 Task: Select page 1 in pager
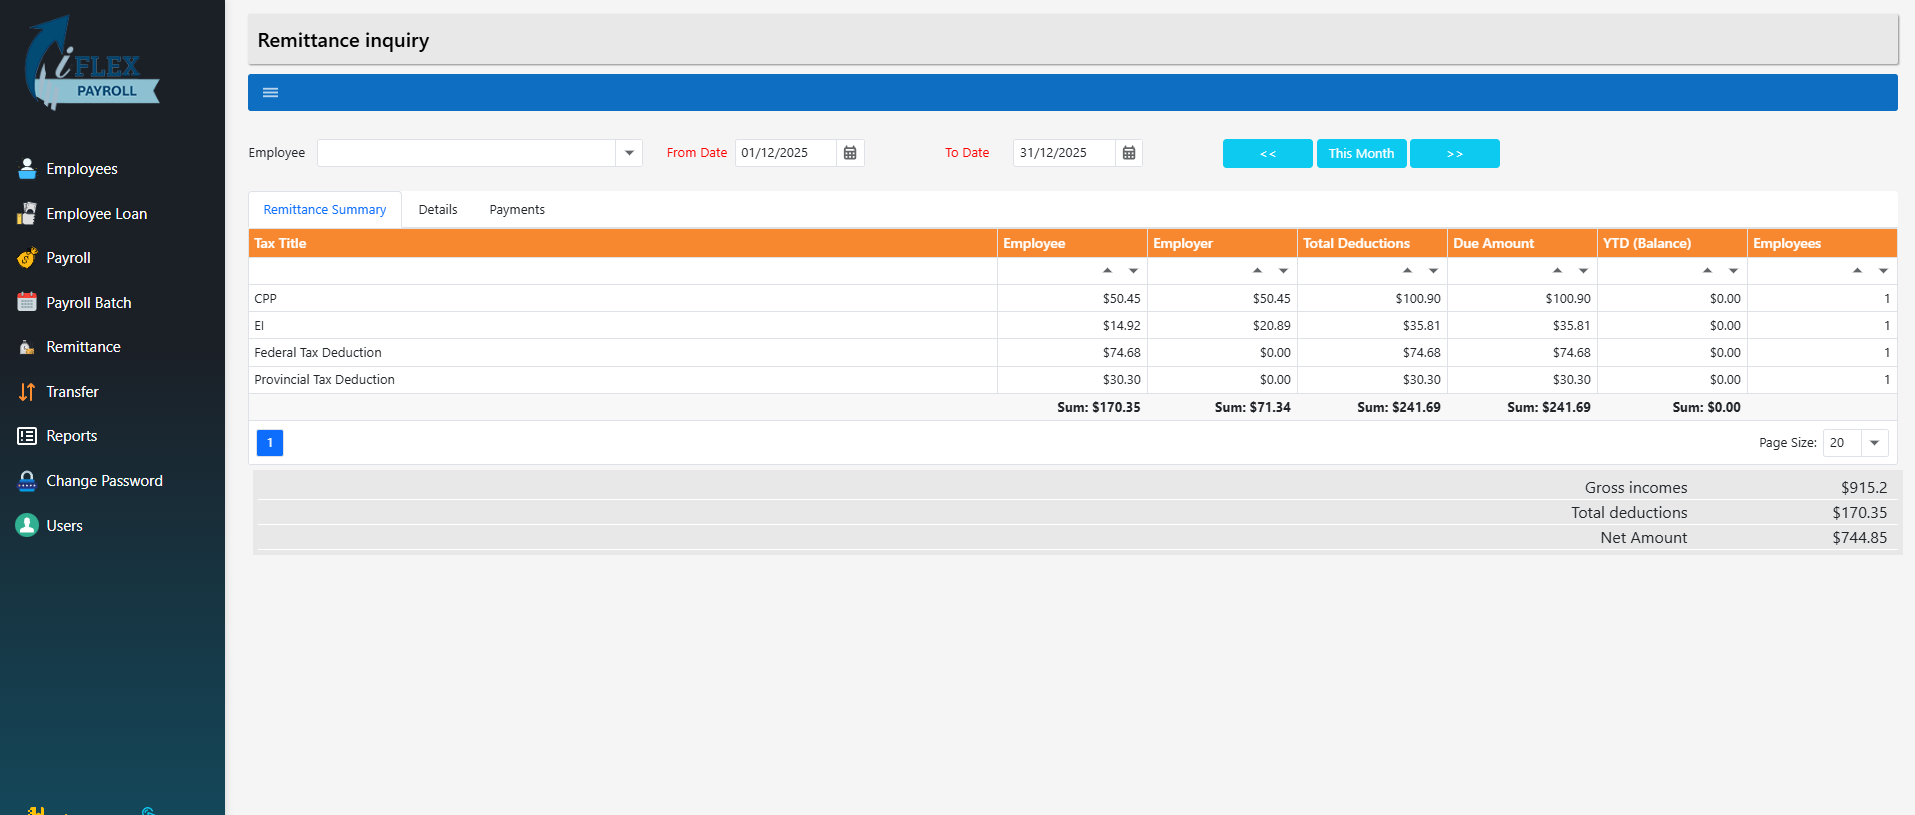point(270,443)
